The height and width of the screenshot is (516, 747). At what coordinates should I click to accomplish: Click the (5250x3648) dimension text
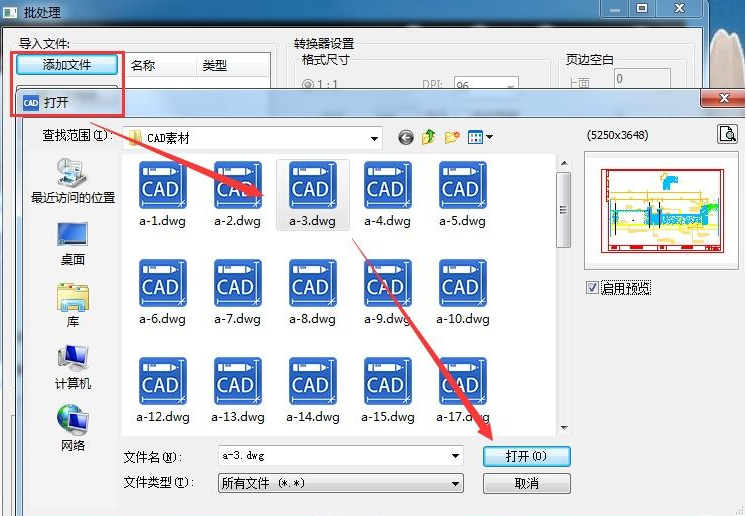(x=617, y=135)
